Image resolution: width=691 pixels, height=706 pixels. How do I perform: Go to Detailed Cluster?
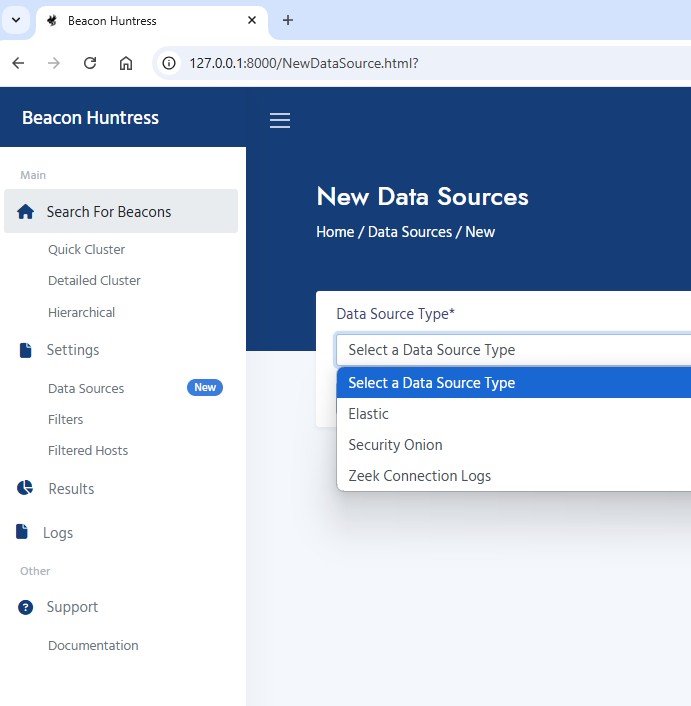coord(94,281)
